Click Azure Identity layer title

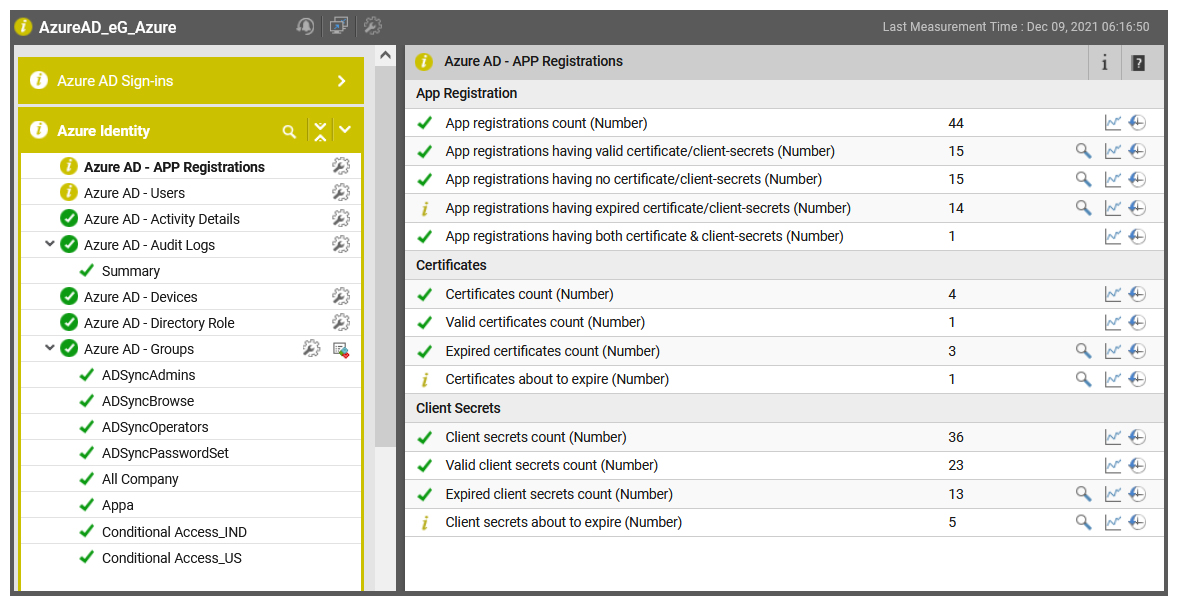[x=104, y=131]
